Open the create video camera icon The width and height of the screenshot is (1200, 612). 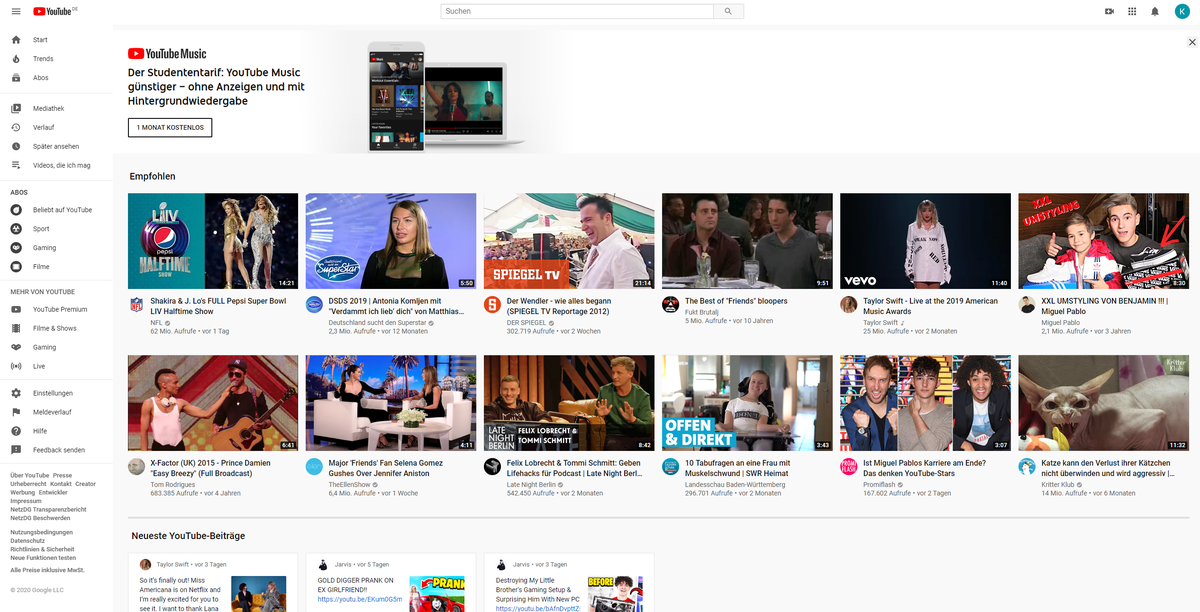click(1109, 11)
